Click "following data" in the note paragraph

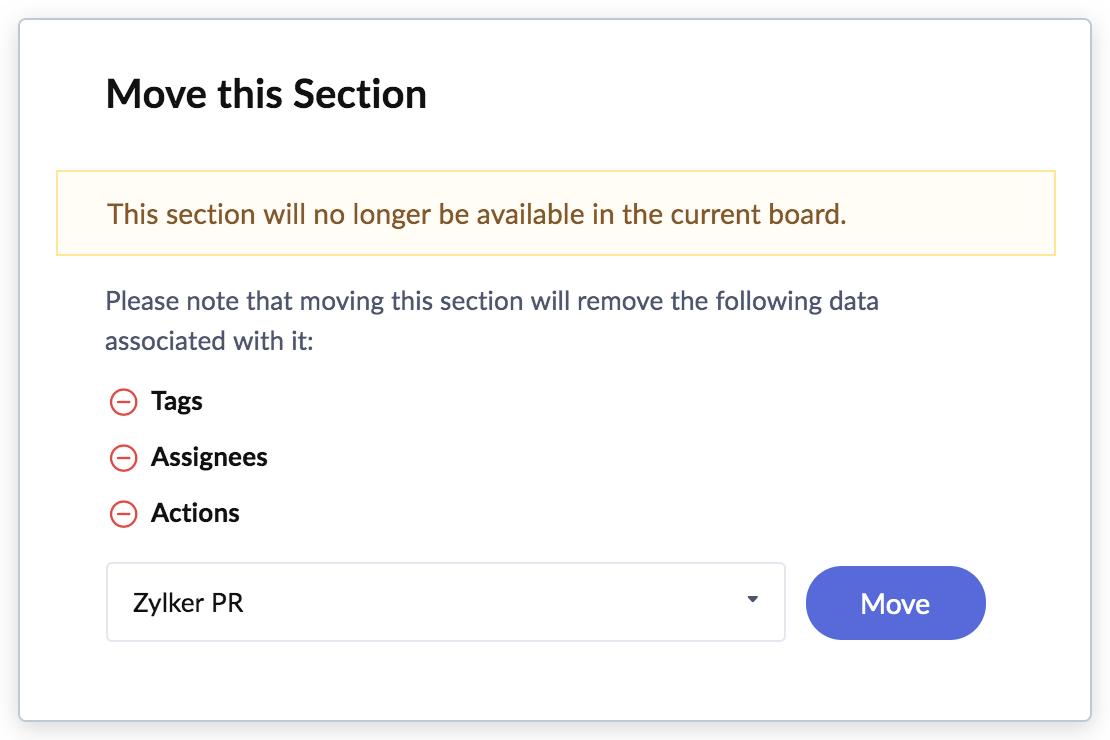coord(803,301)
